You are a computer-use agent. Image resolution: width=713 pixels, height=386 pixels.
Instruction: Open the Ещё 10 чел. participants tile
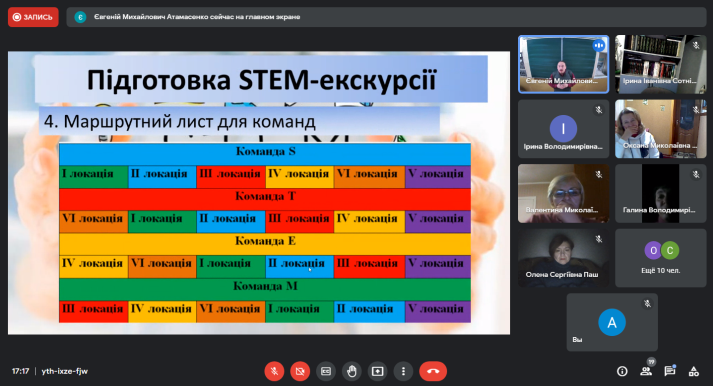pos(661,258)
